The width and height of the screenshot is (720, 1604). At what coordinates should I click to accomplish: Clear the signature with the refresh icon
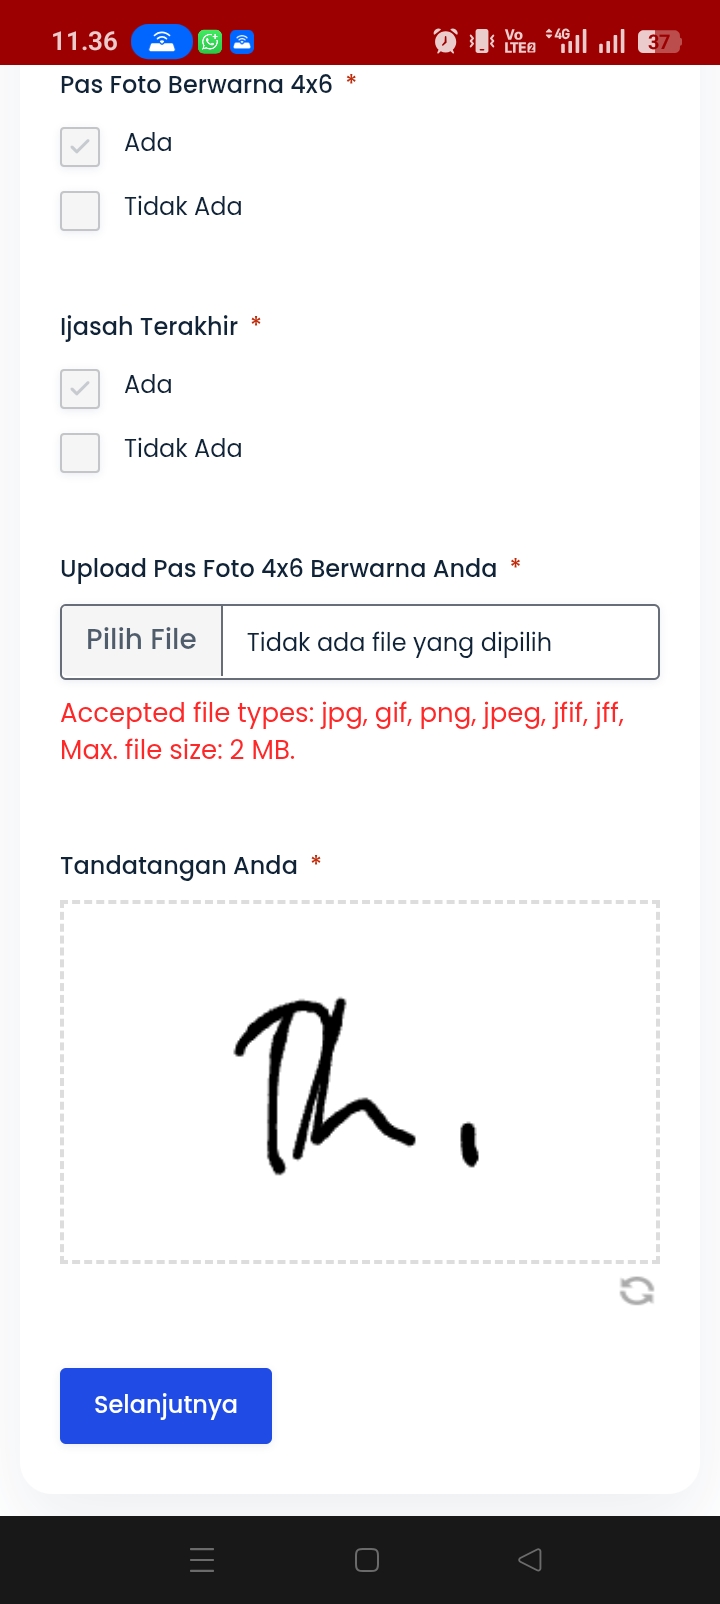[637, 1291]
